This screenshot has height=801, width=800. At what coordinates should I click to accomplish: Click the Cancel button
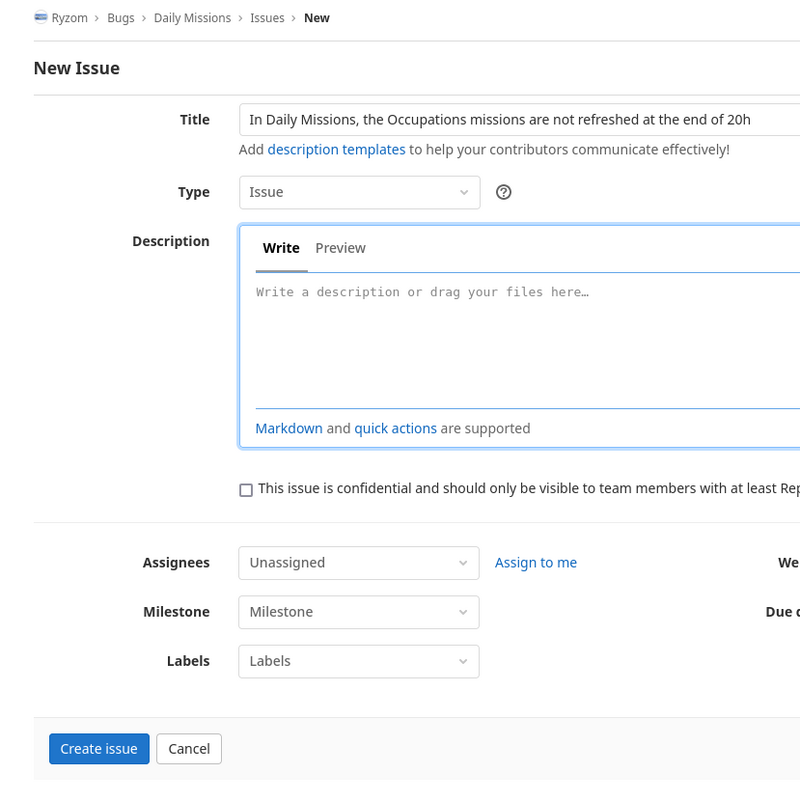click(x=189, y=749)
